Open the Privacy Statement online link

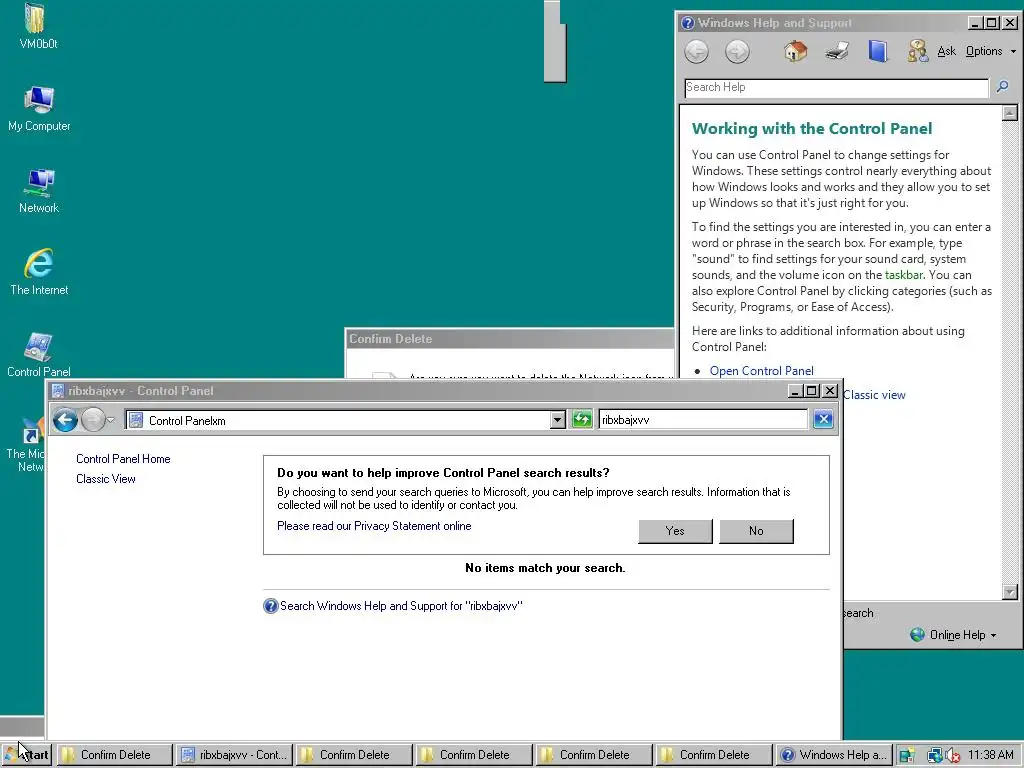tap(374, 526)
